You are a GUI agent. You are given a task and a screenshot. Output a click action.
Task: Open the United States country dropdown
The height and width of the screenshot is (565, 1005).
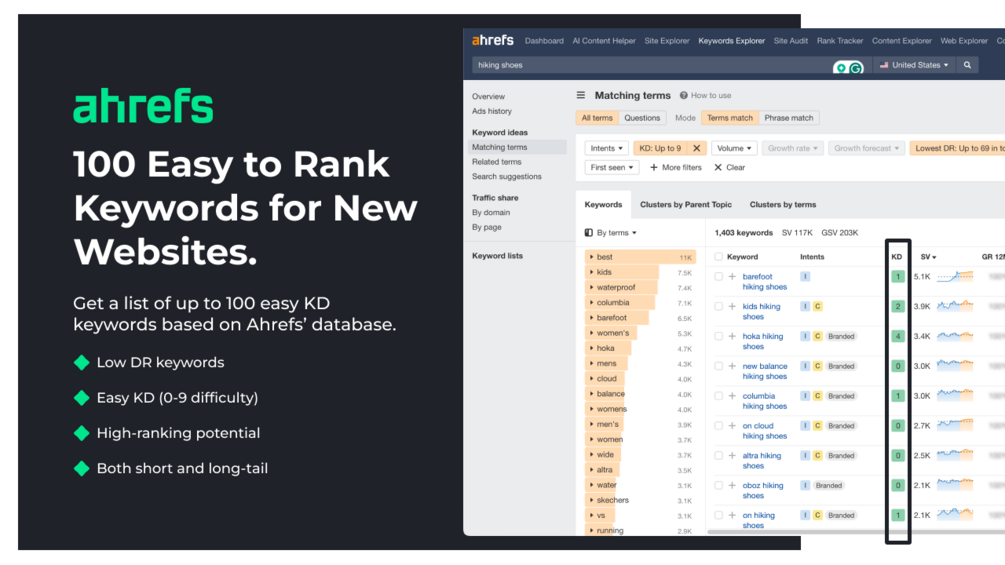pyautogui.click(x=914, y=65)
